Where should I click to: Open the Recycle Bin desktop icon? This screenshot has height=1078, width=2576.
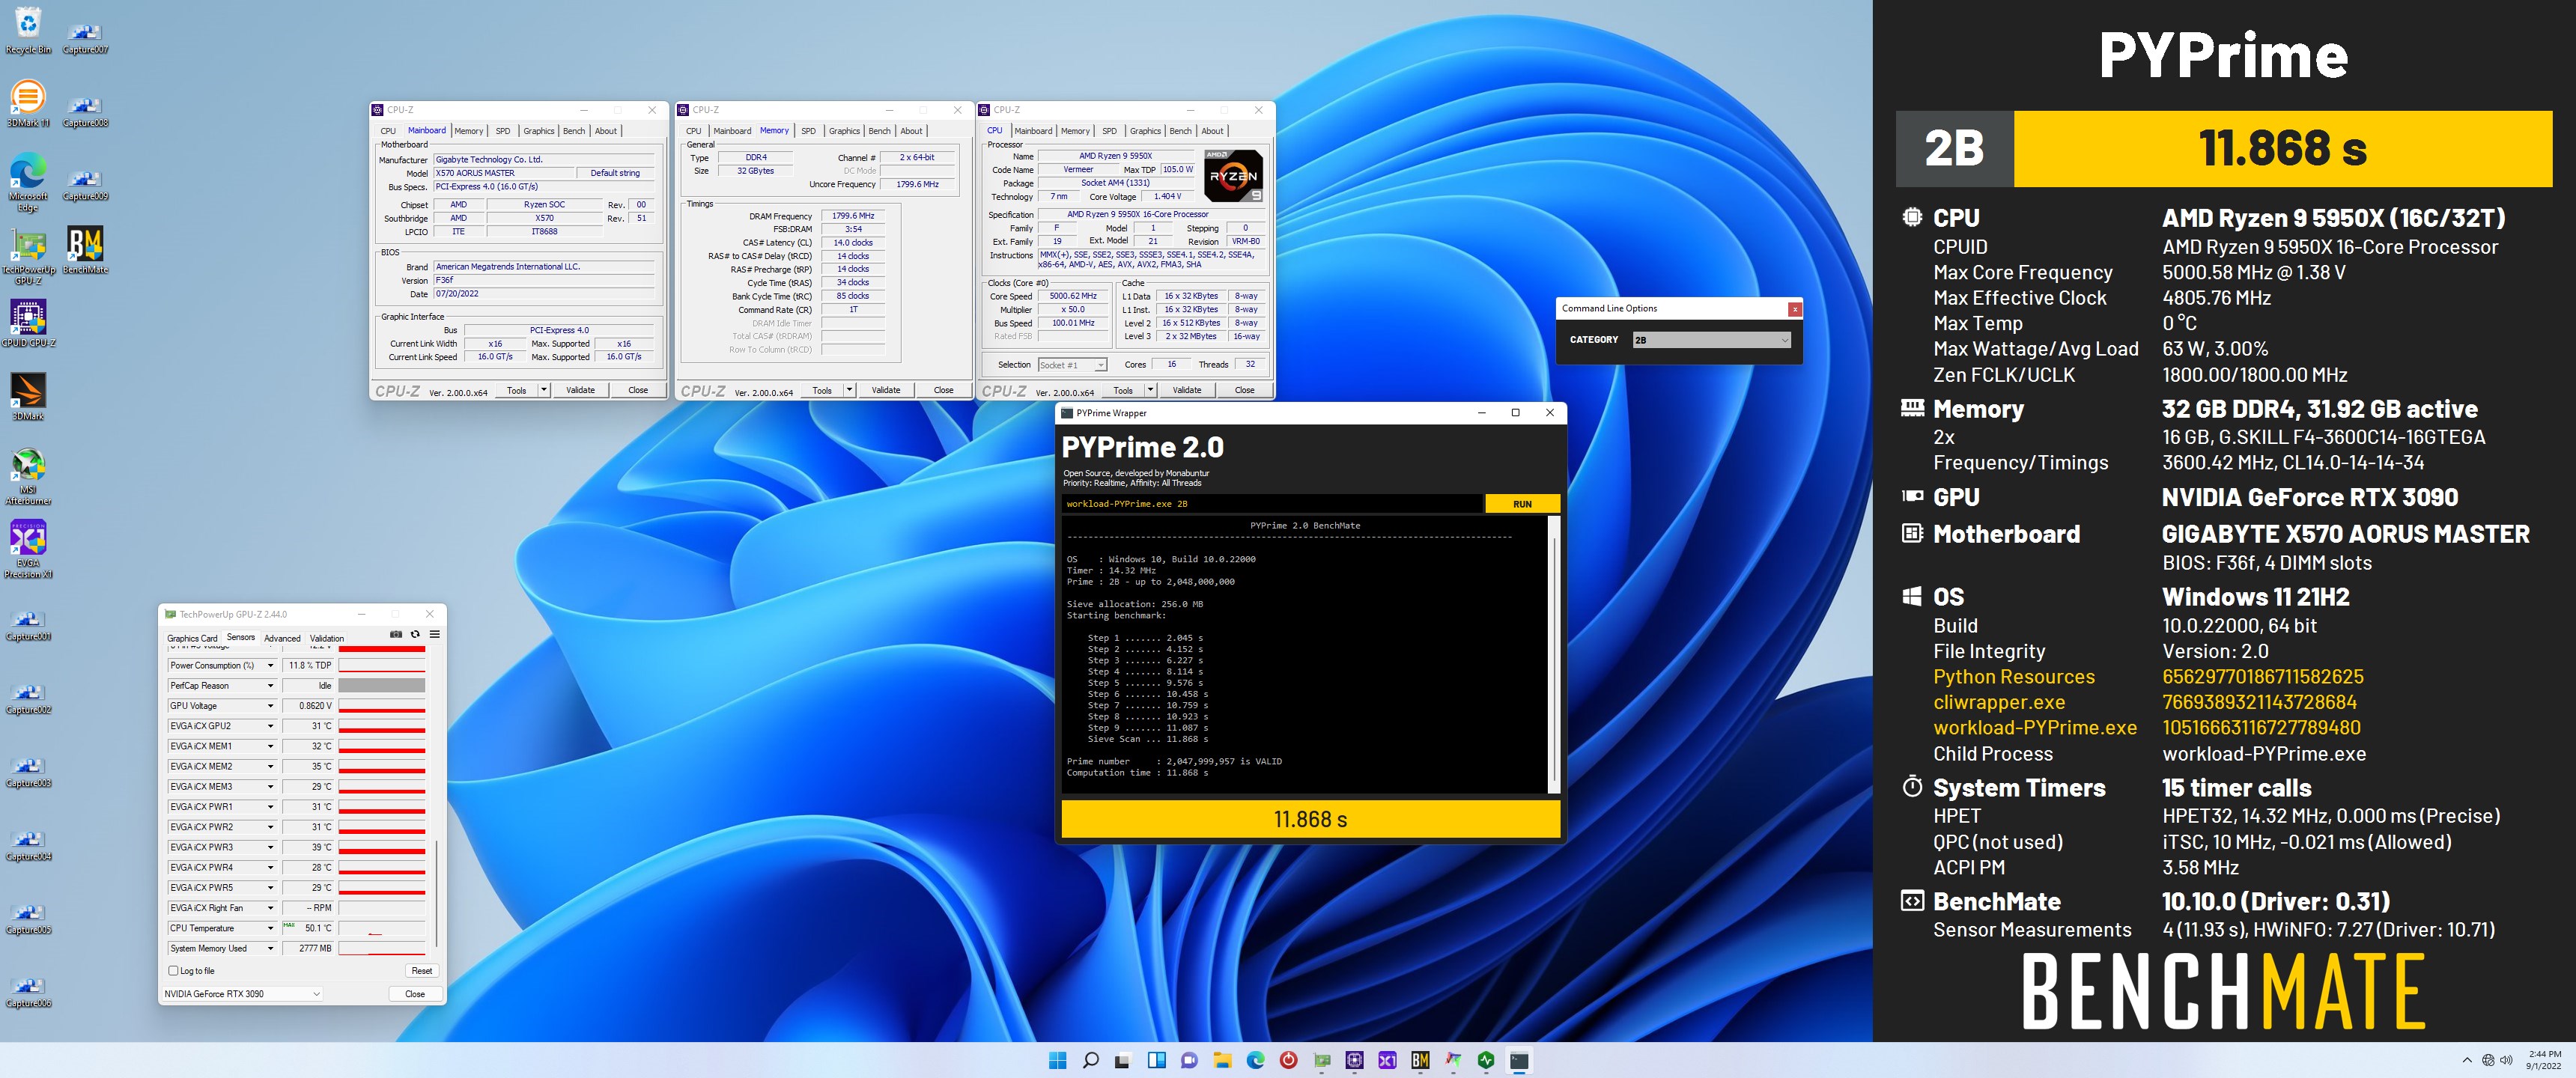pos(28,30)
